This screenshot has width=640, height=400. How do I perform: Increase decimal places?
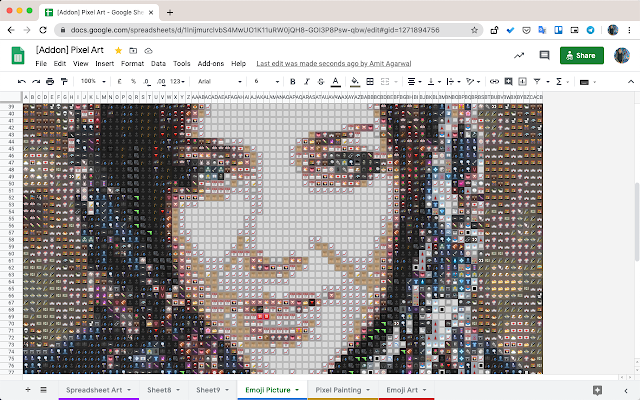pos(161,82)
